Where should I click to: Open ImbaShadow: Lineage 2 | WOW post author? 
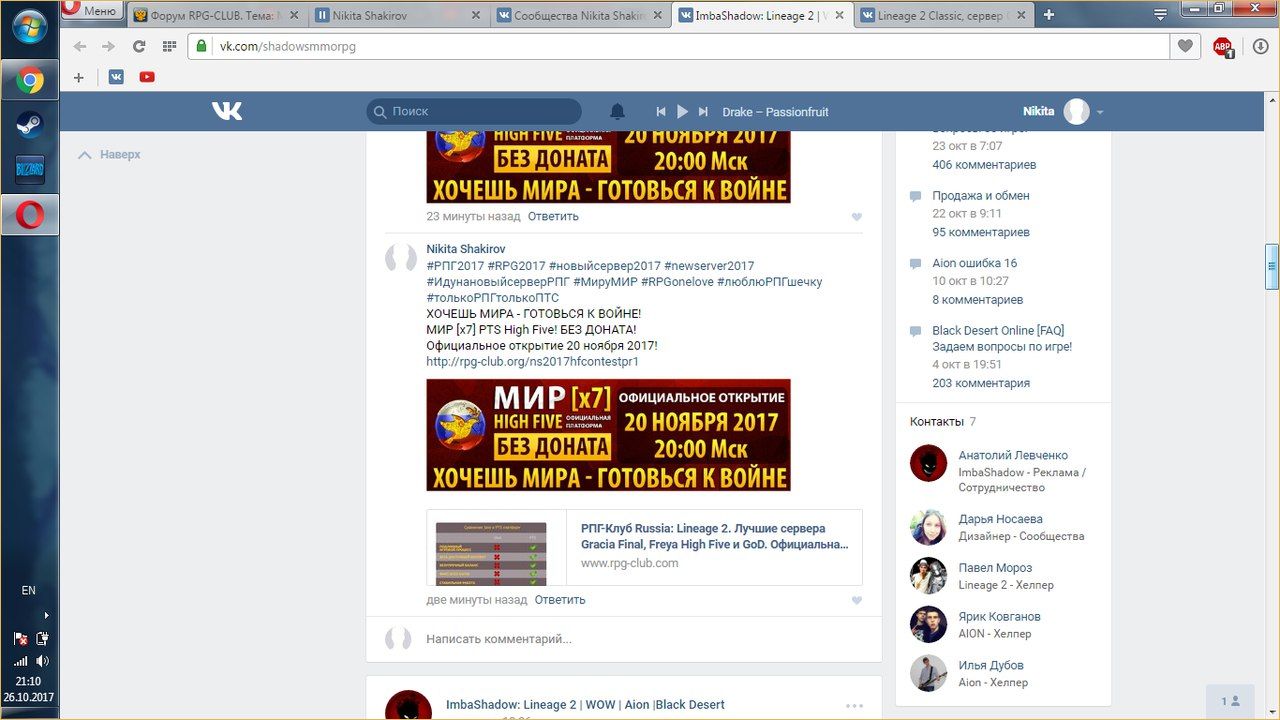585,705
